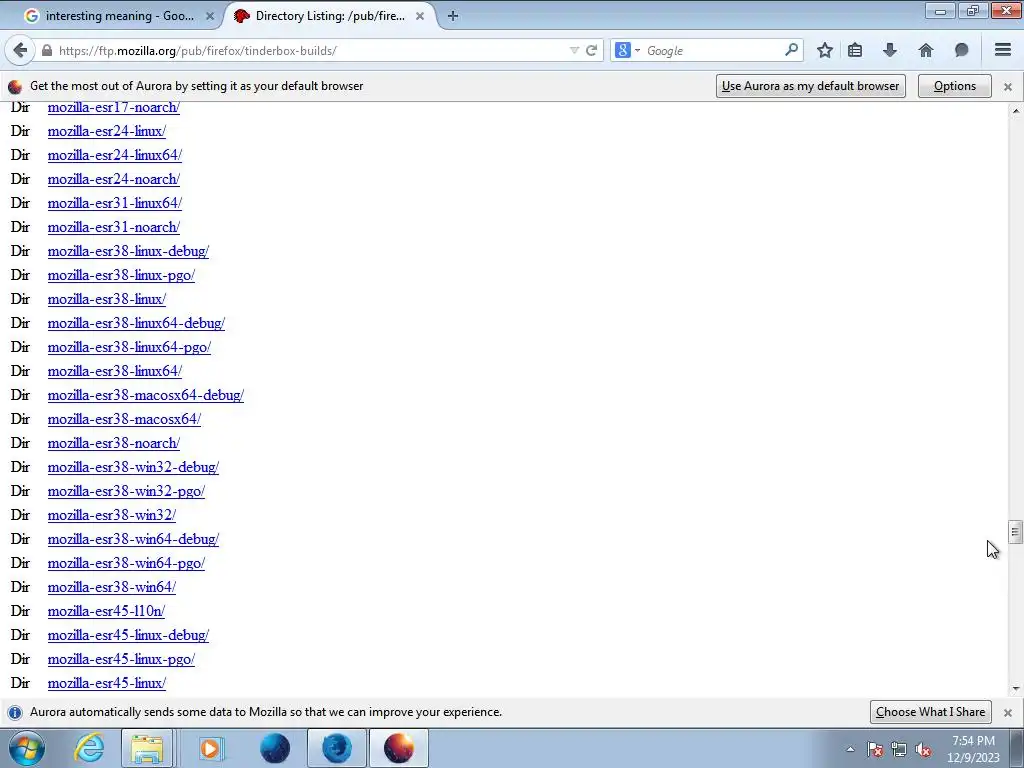Open mozilla-esr38-win32/ link
The width and height of the screenshot is (1024, 768).
coord(112,515)
